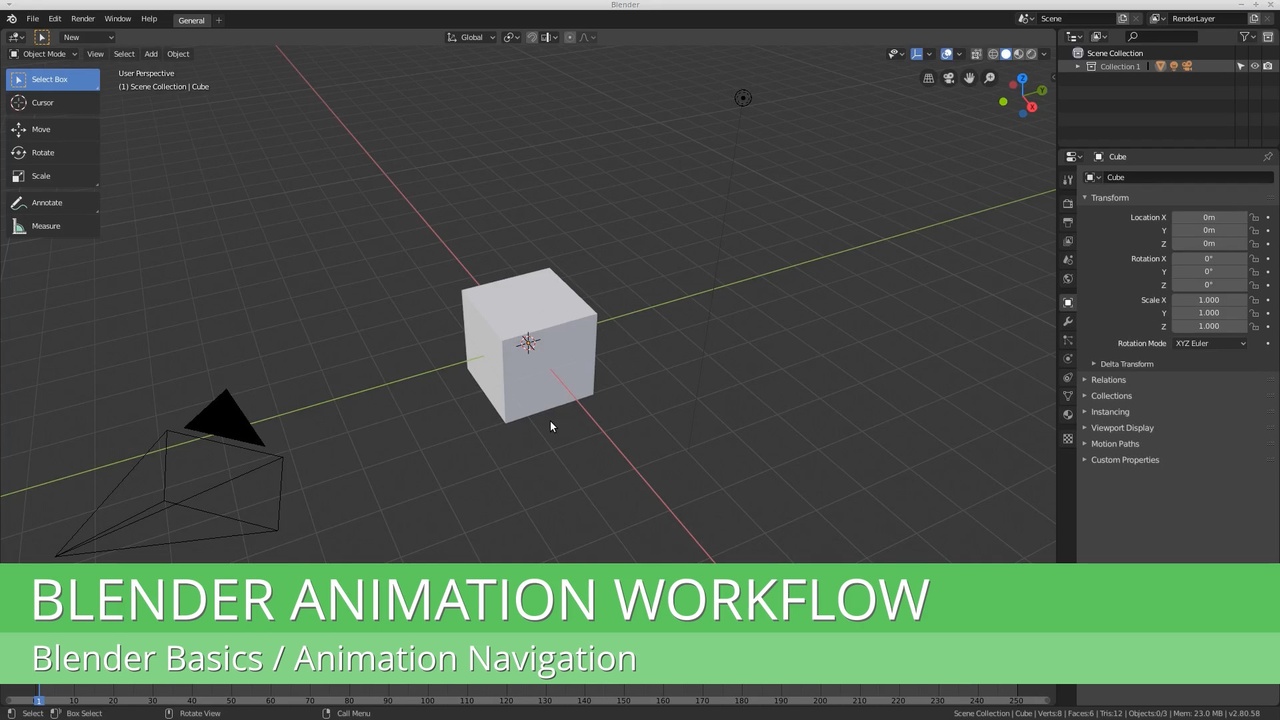Add a new workspace tab
1280x720 pixels.
219,20
